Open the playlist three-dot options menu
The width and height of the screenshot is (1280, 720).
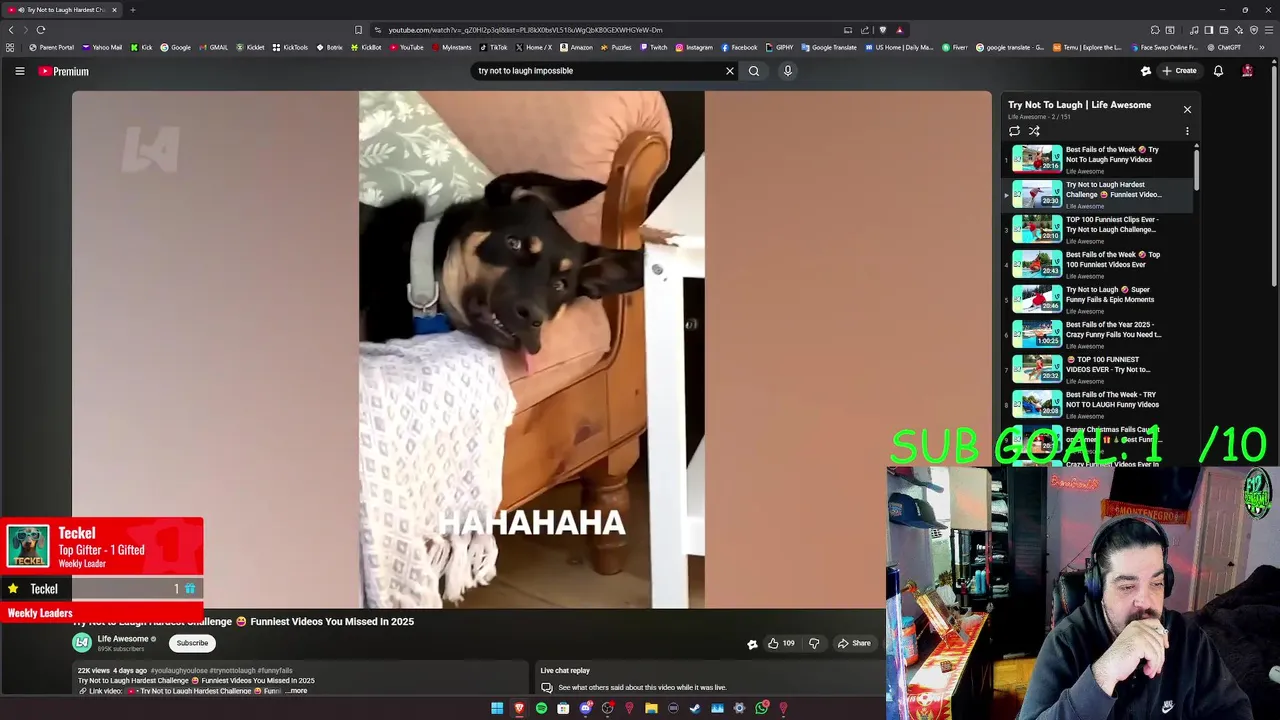[x=1187, y=131]
